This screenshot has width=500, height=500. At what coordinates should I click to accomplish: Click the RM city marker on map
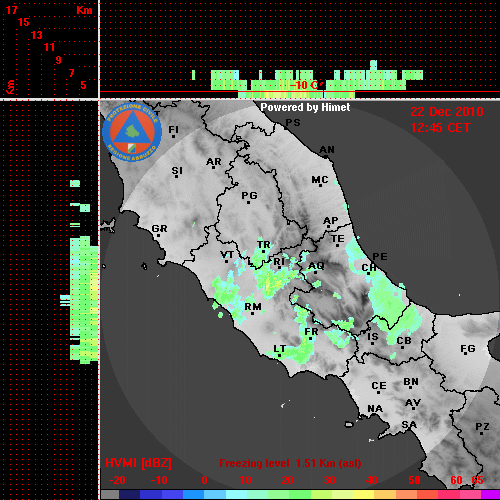253,313
